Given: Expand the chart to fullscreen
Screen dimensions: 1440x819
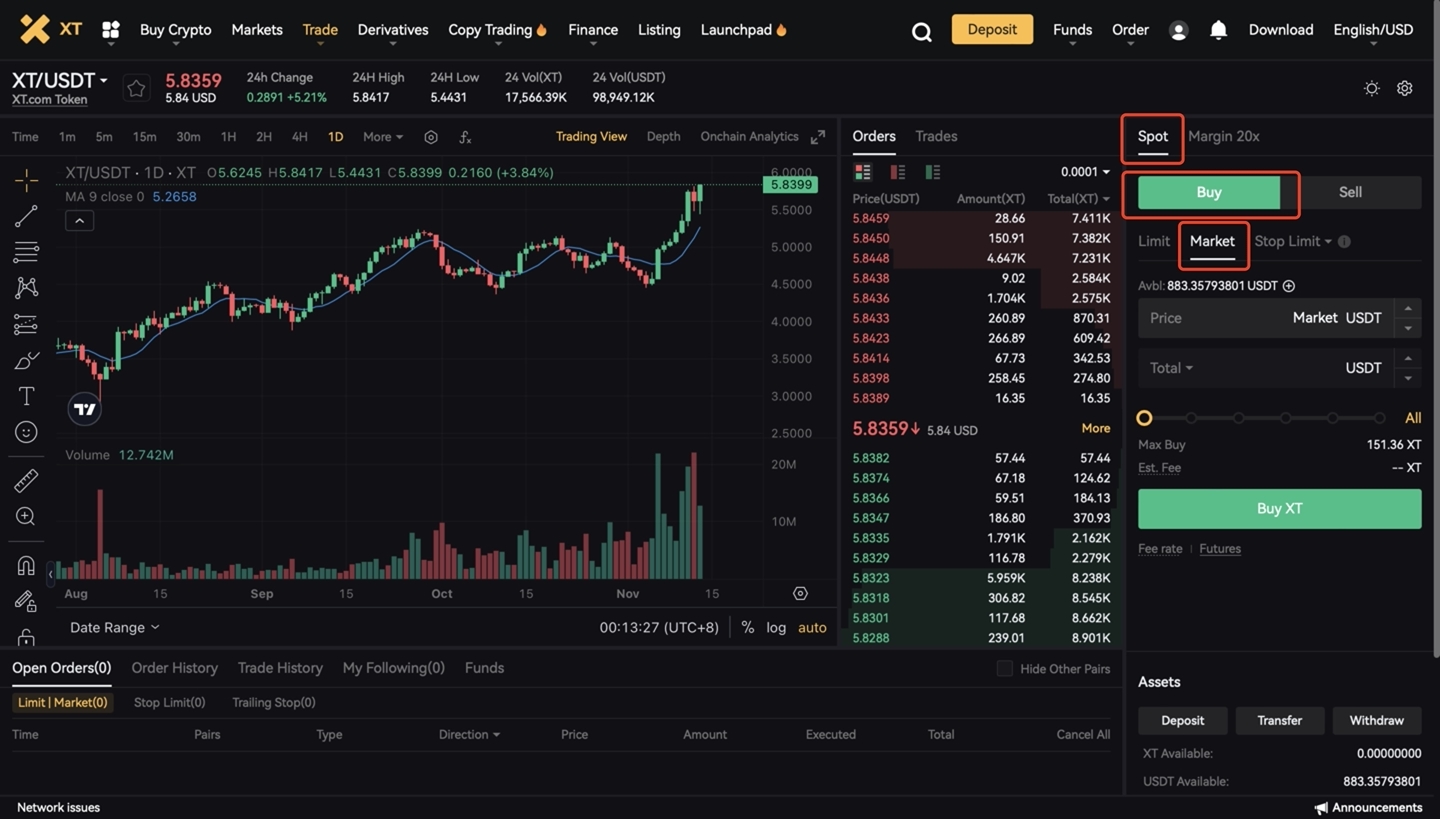Looking at the screenshot, I should 818,137.
